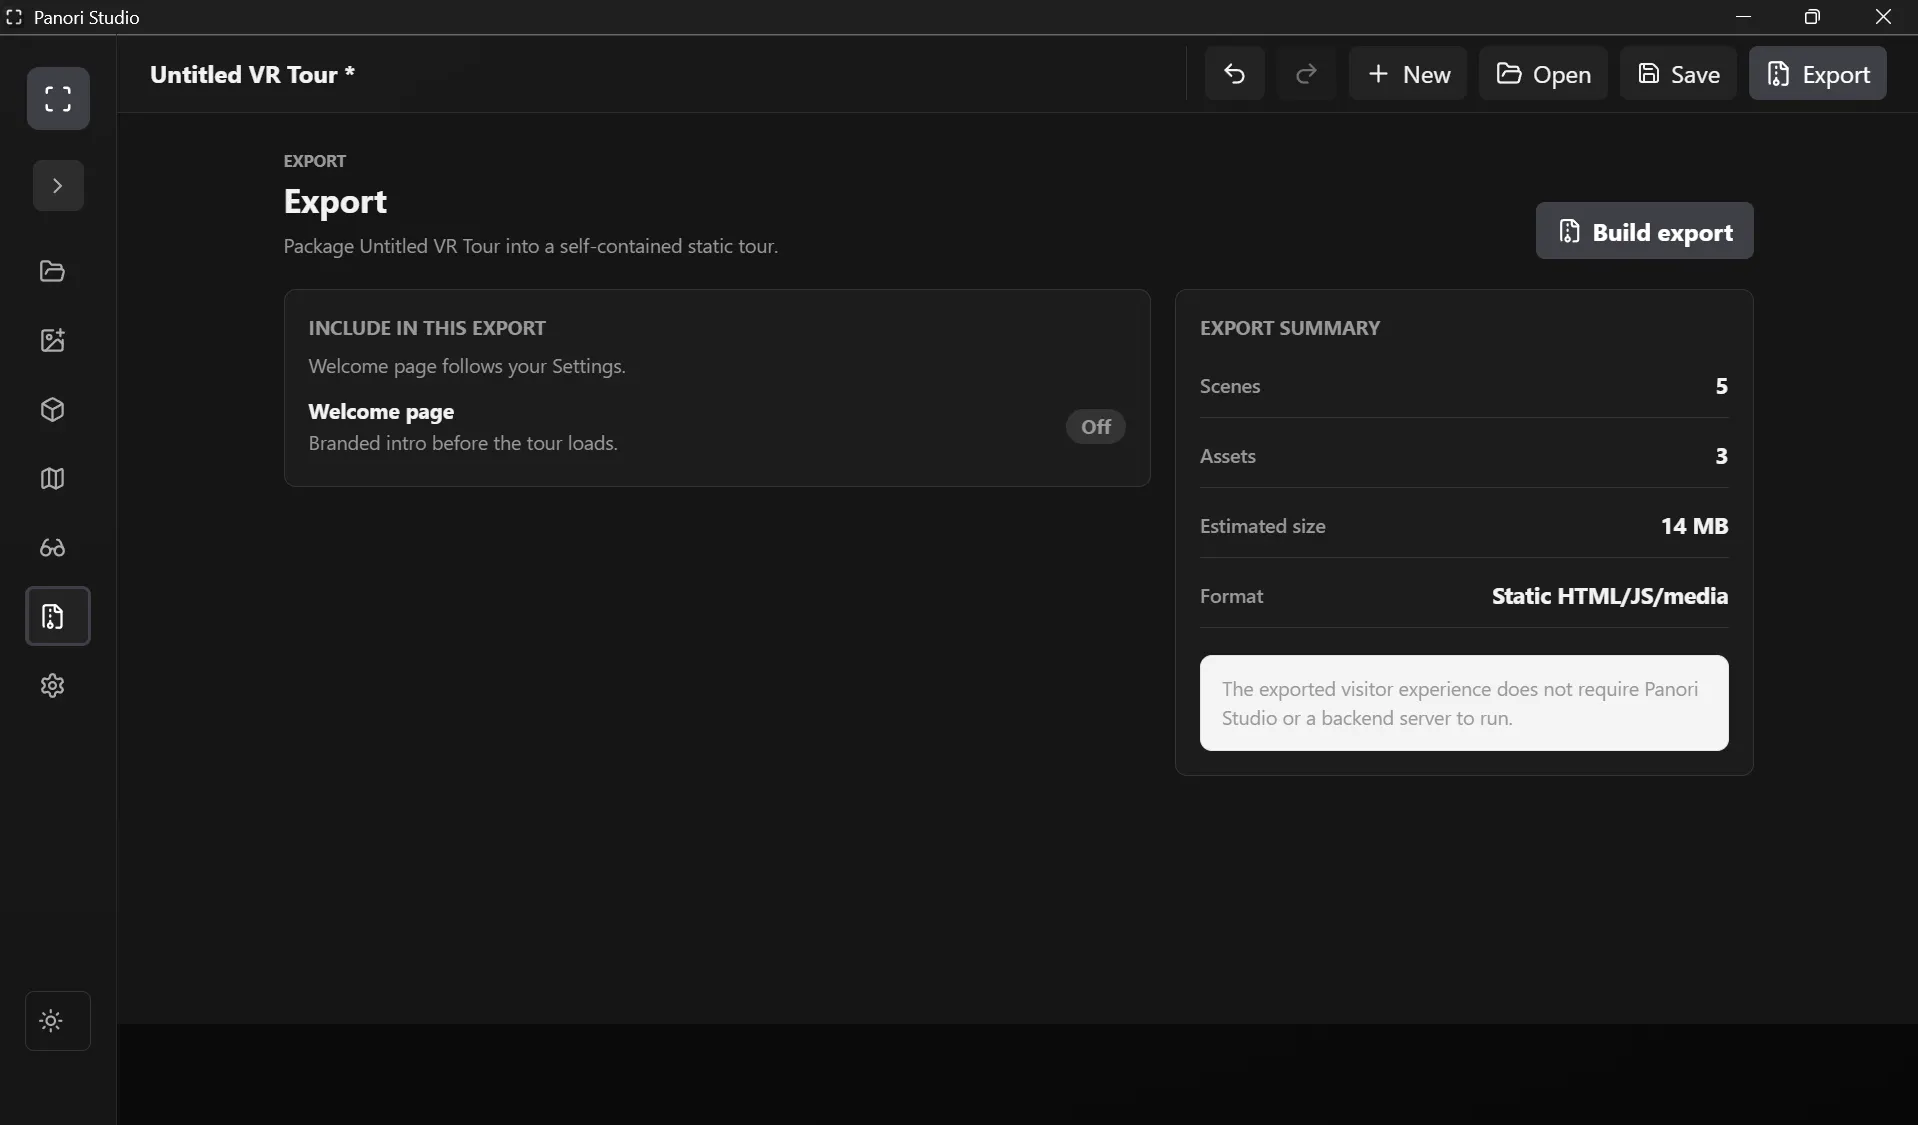Click the Static HTML/JS/media format value
This screenshot has height=1125, width=1918.
(x=1609, y=596)
